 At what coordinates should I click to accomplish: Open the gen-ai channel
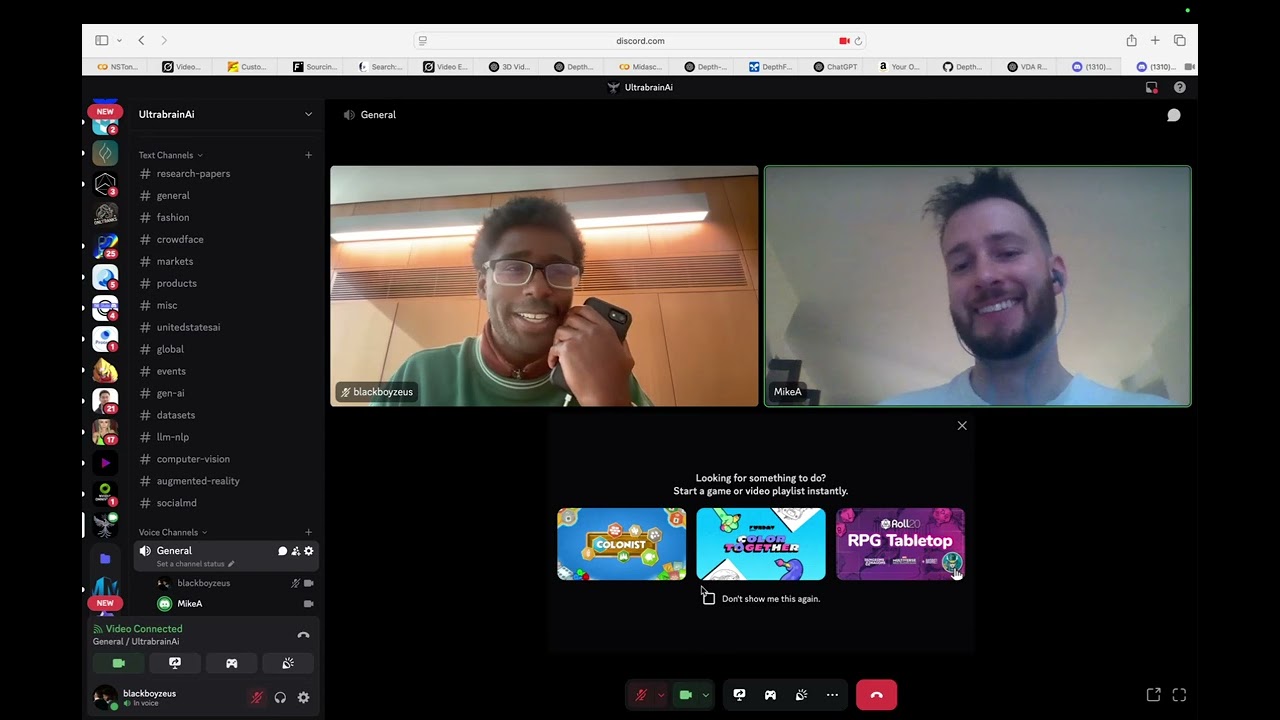click(x=225, y=393)
